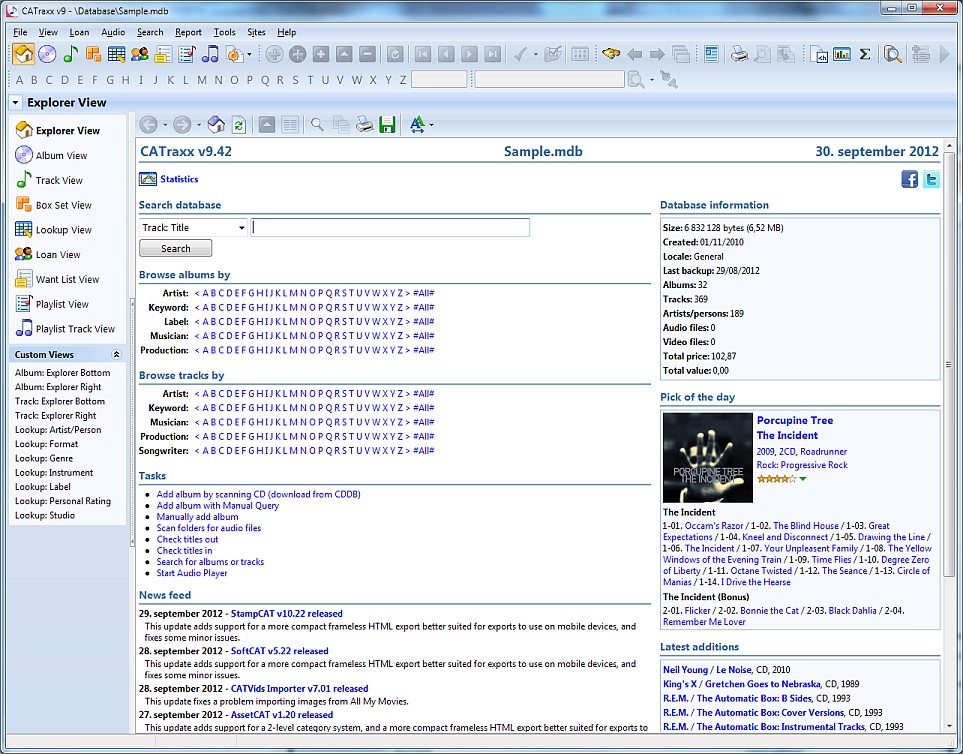Click the magnifier find icon in explorer toolbar
The width and height of the screenshot is (963, 754).
click(317, 125)
